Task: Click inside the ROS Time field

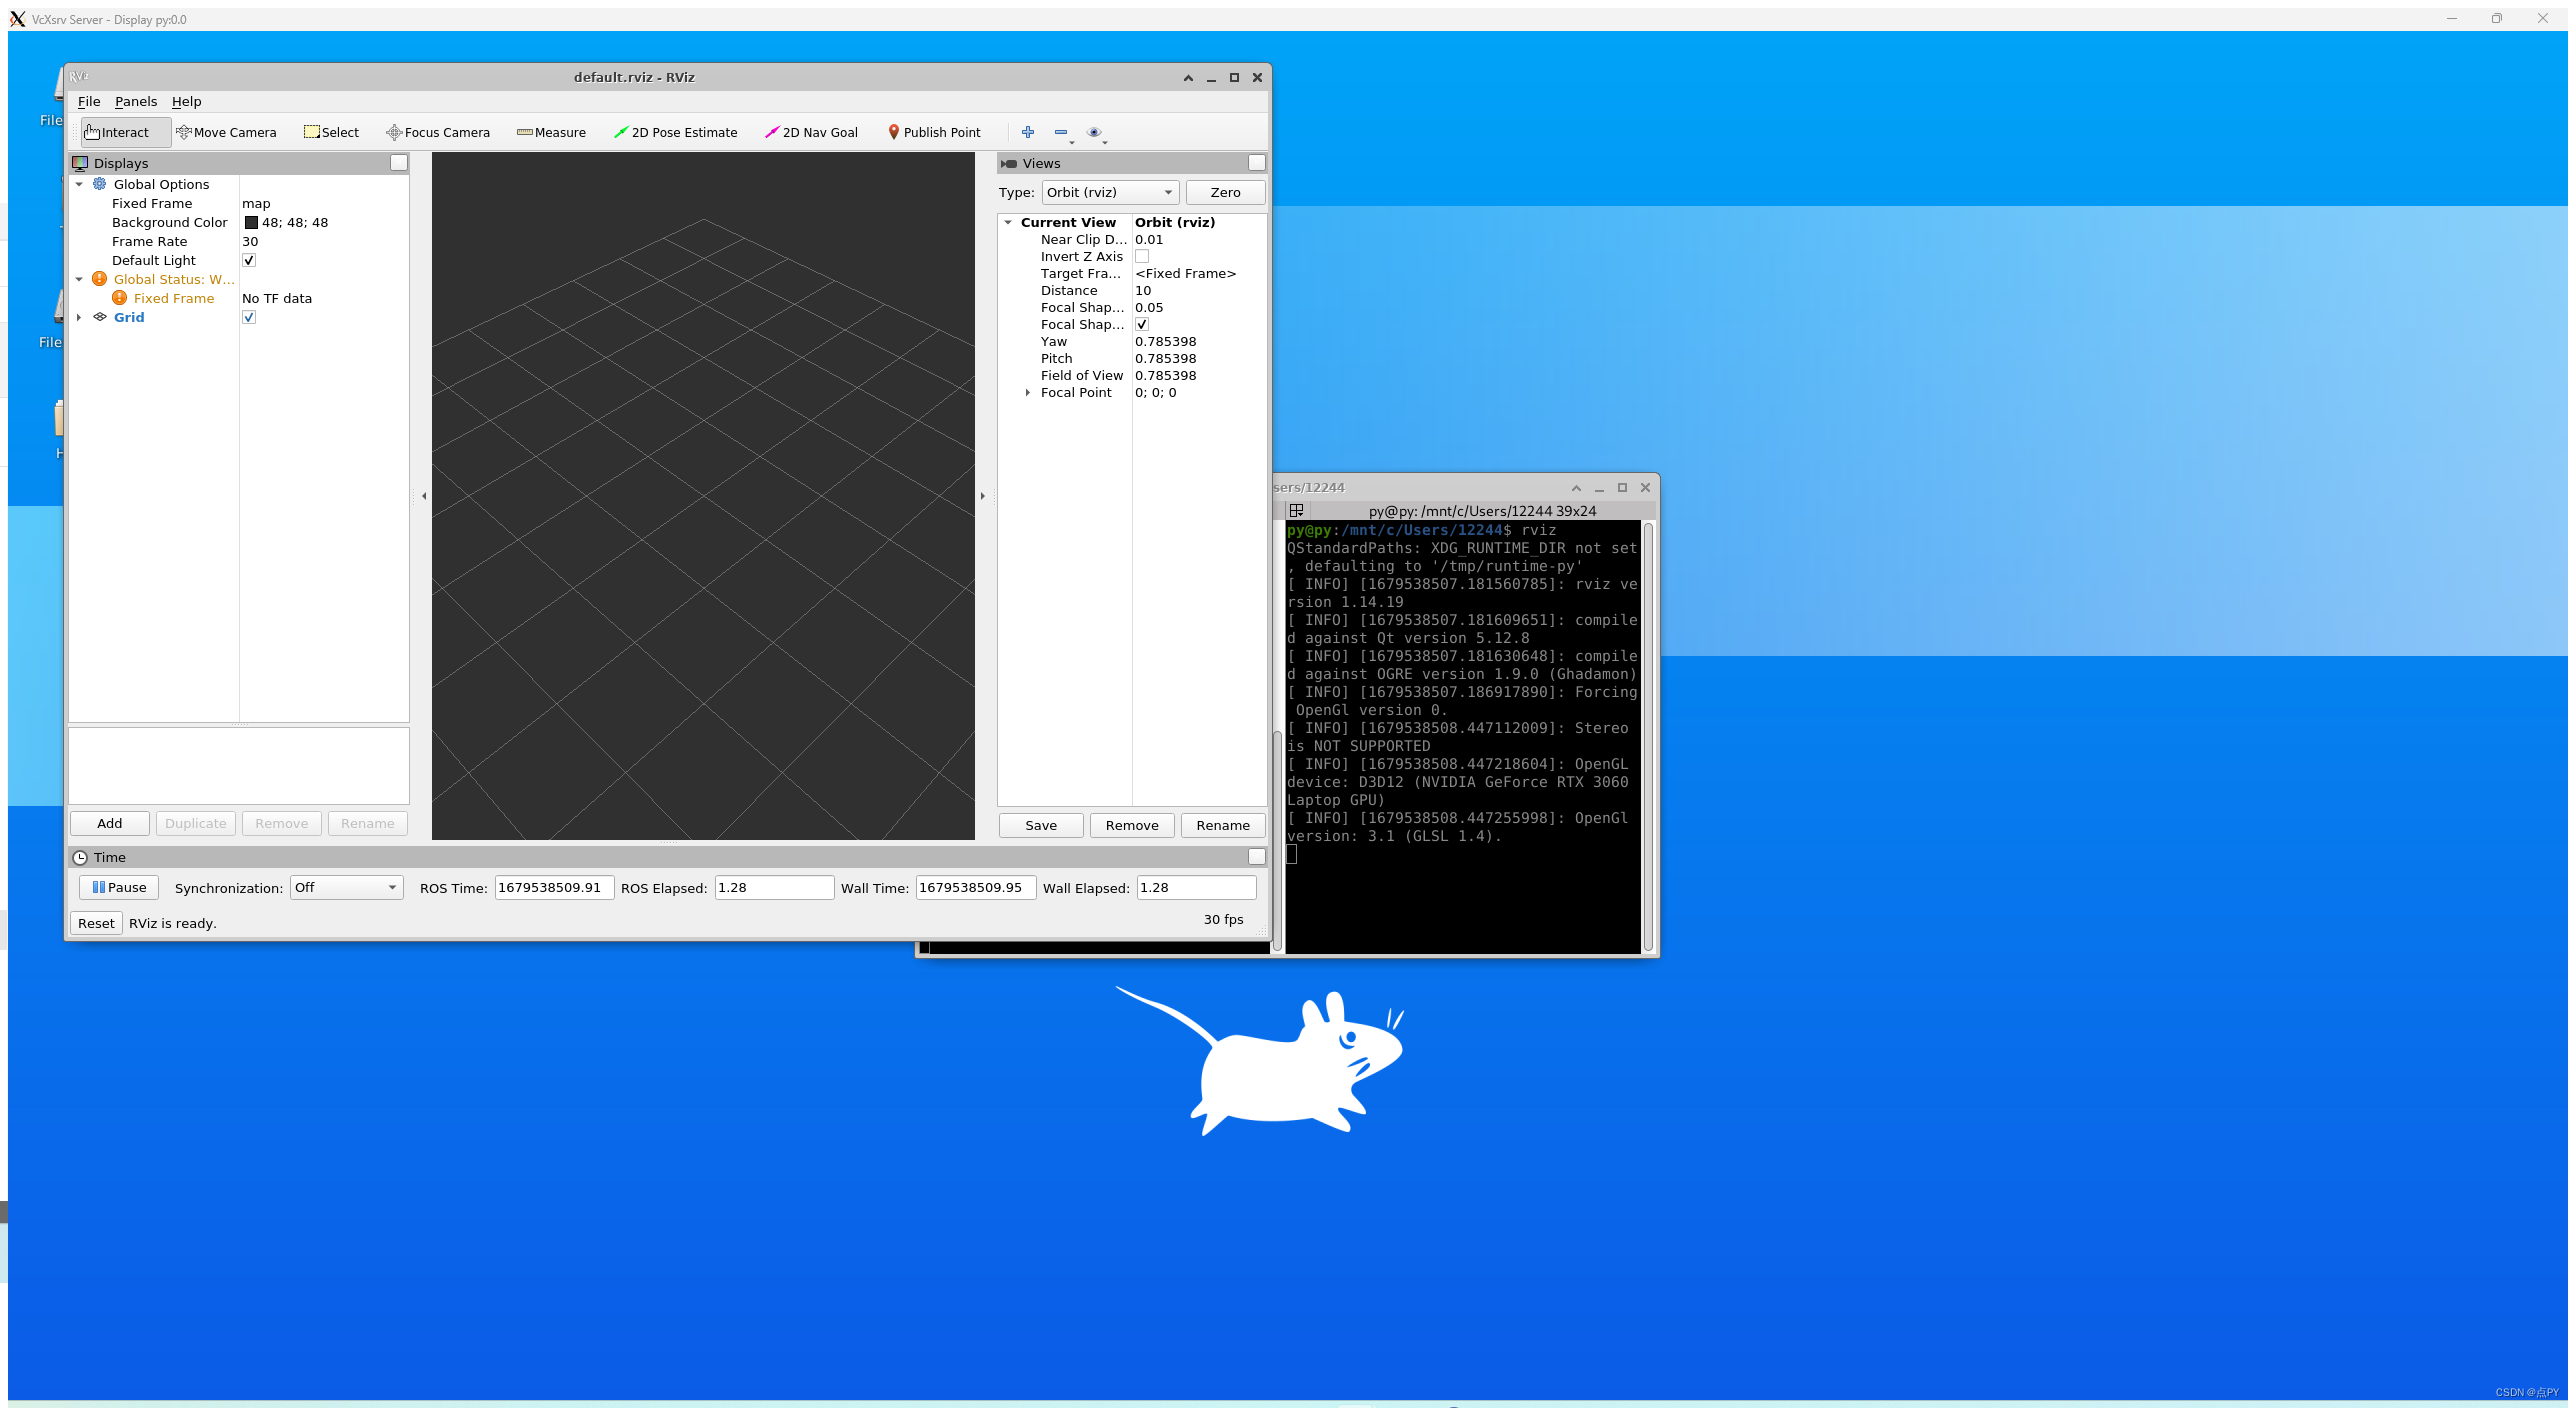Action: (553, 887)
